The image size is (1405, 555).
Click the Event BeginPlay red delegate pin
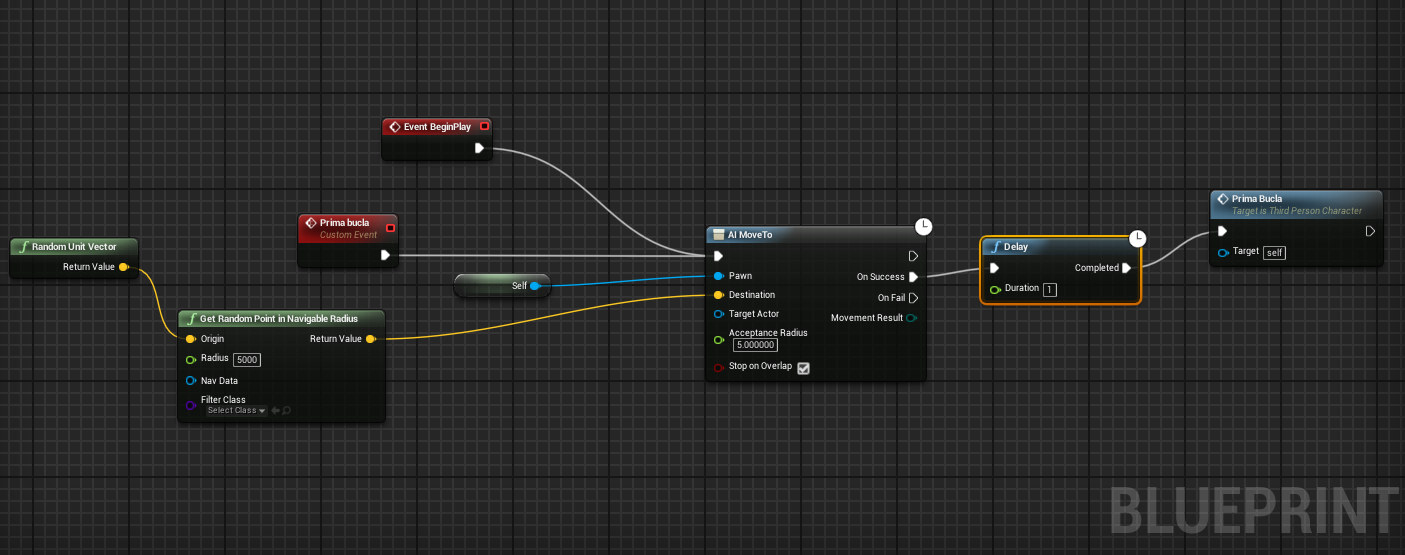click(x=485, y=126)
